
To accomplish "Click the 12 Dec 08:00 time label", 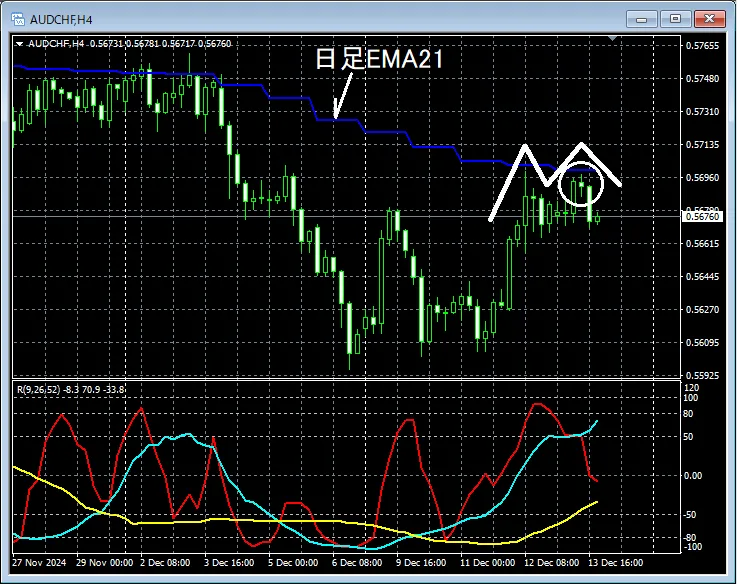I will tap(552, 563).
